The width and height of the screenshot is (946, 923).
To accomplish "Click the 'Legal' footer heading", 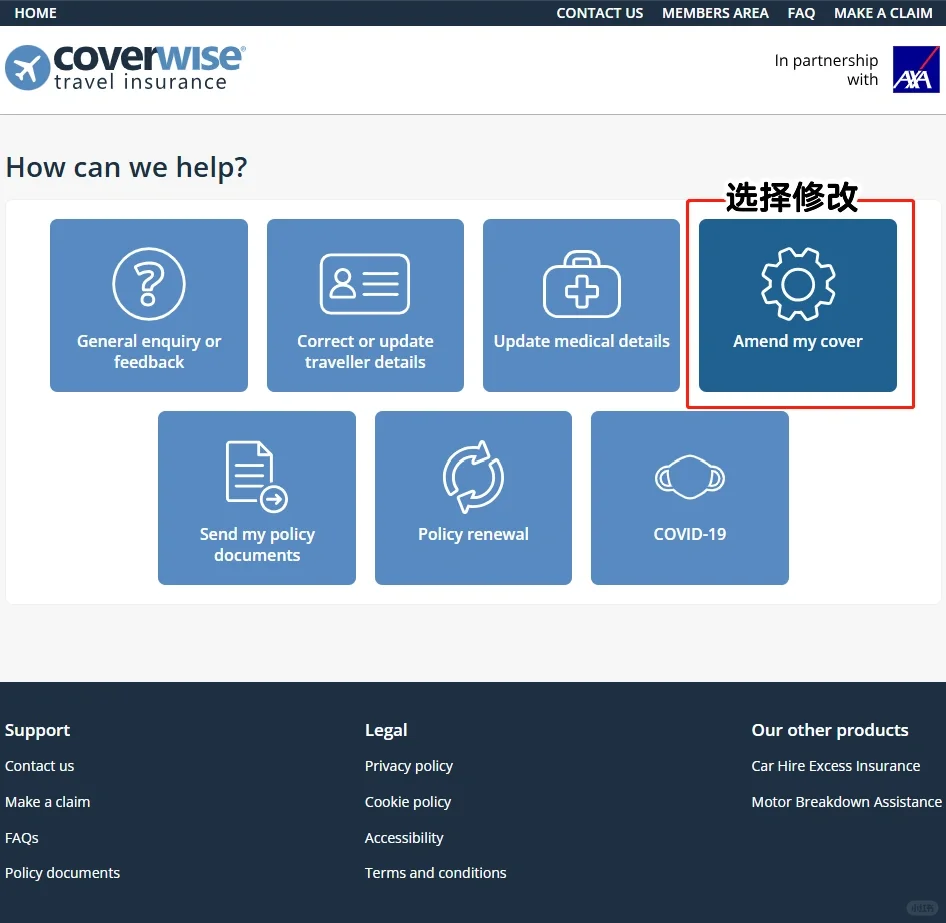I will (386, 730).
